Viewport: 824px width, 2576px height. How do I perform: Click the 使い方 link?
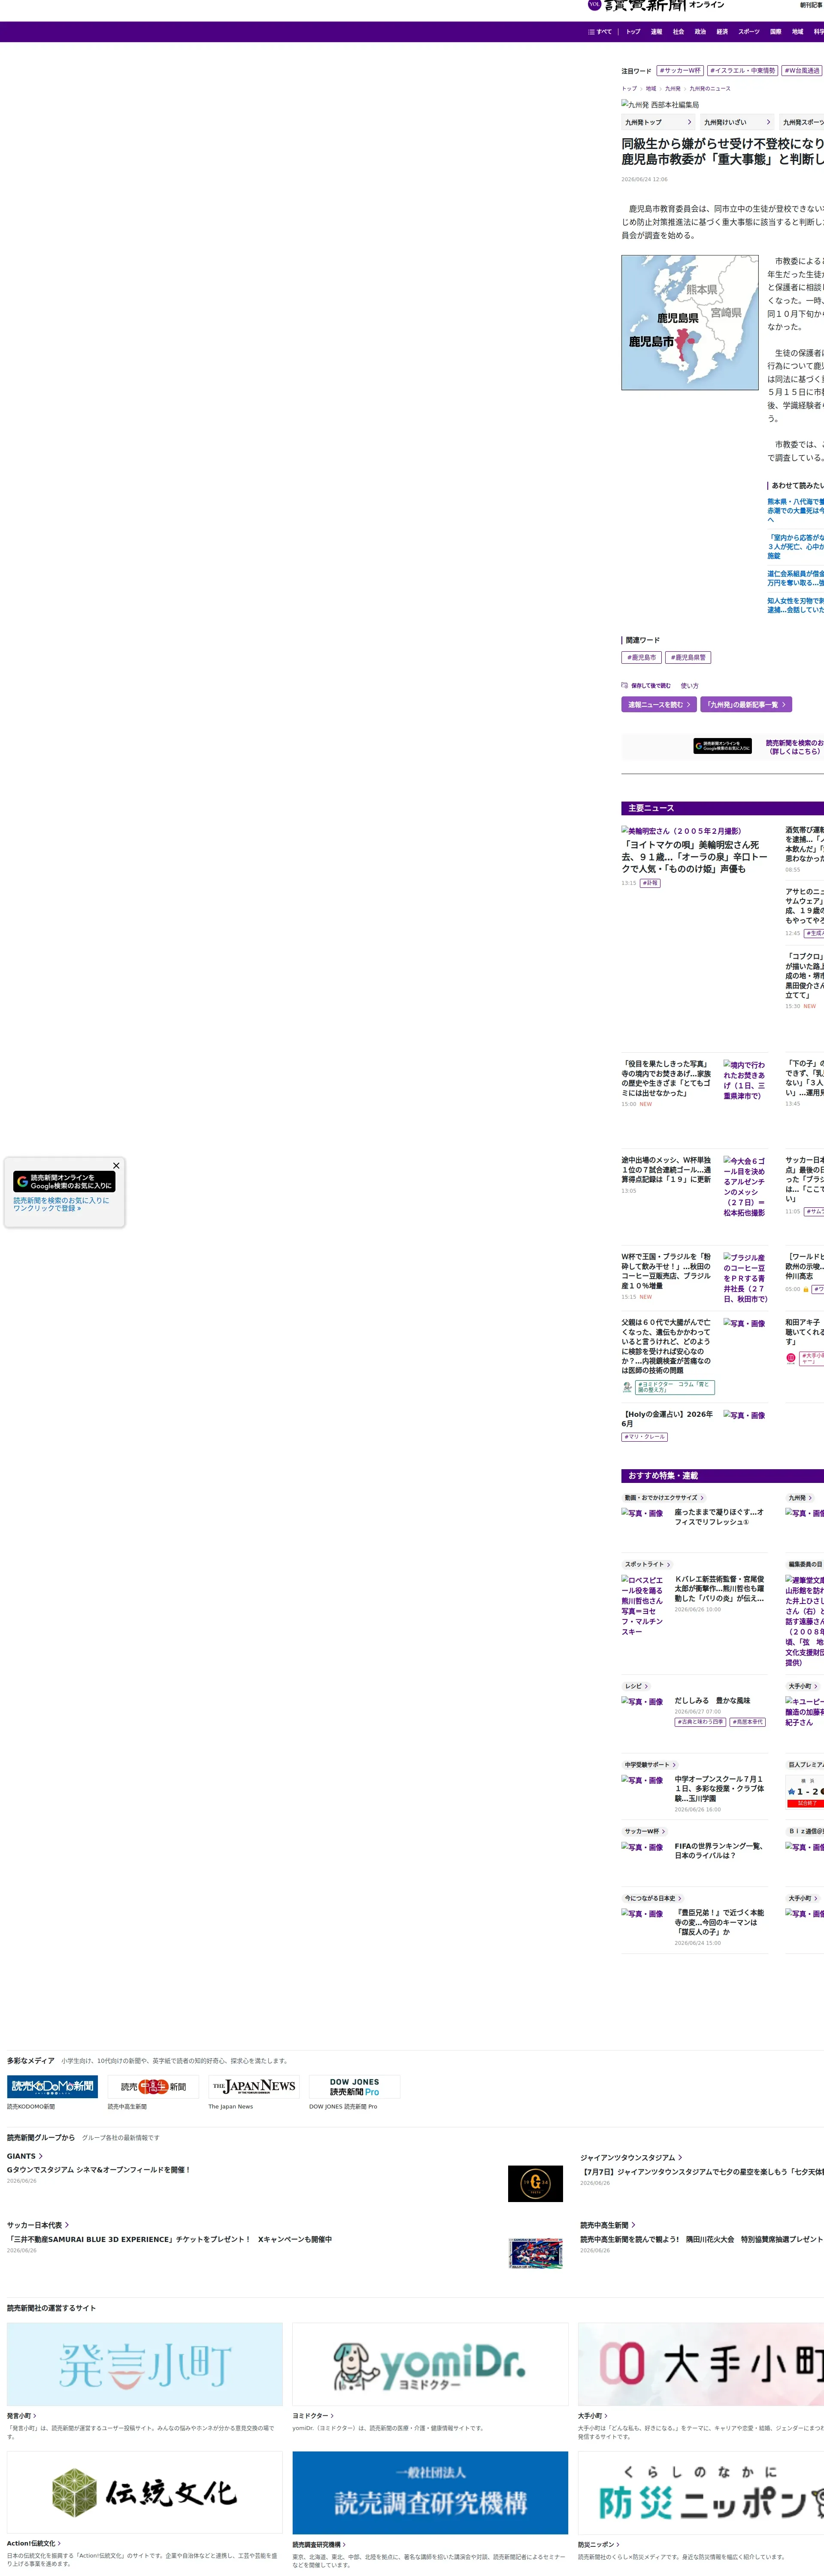690,686
